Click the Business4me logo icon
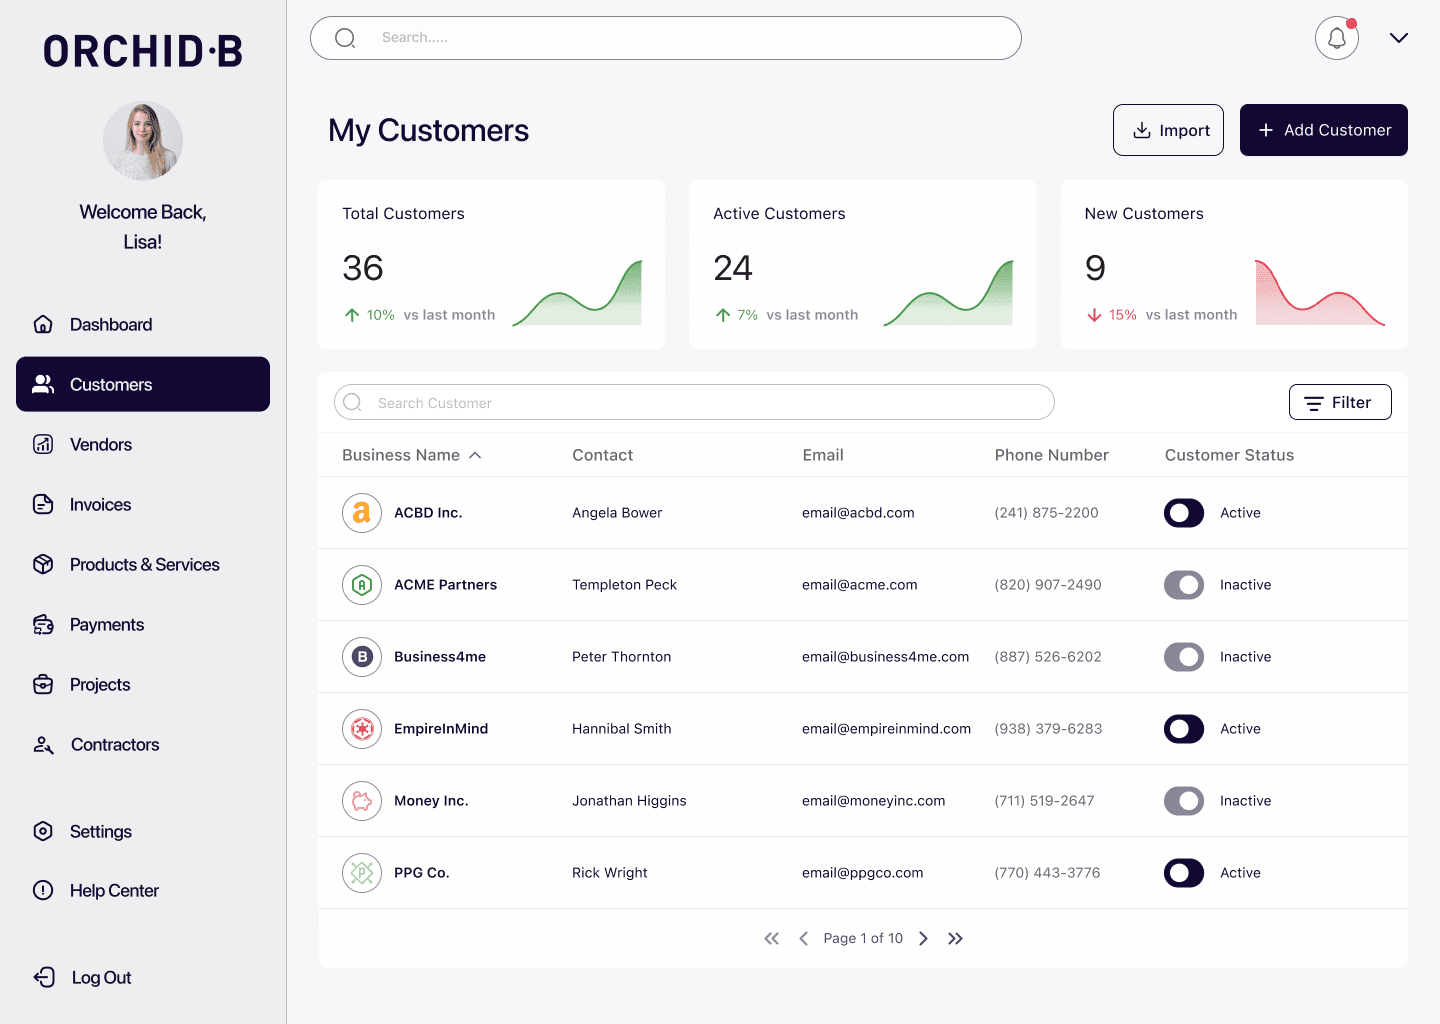This screenshot has width=1440, height=1024. [362, 657]
